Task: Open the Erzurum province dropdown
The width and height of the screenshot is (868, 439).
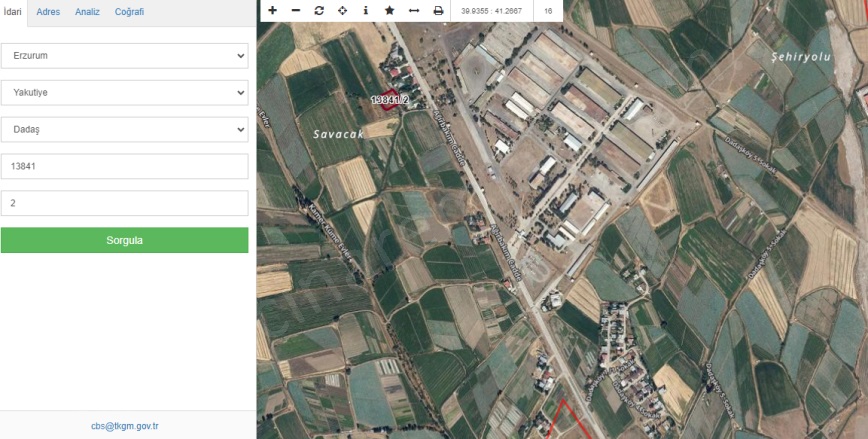Action: [x=124, y=56]
